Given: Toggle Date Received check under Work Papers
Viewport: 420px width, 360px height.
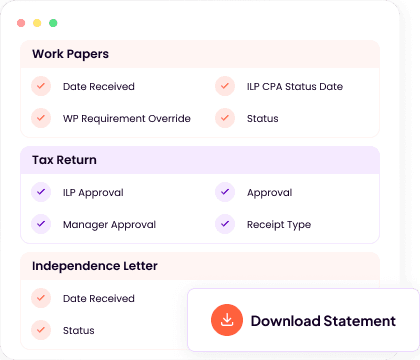Looking at the screenshot, I should click(x=41, y=86).
